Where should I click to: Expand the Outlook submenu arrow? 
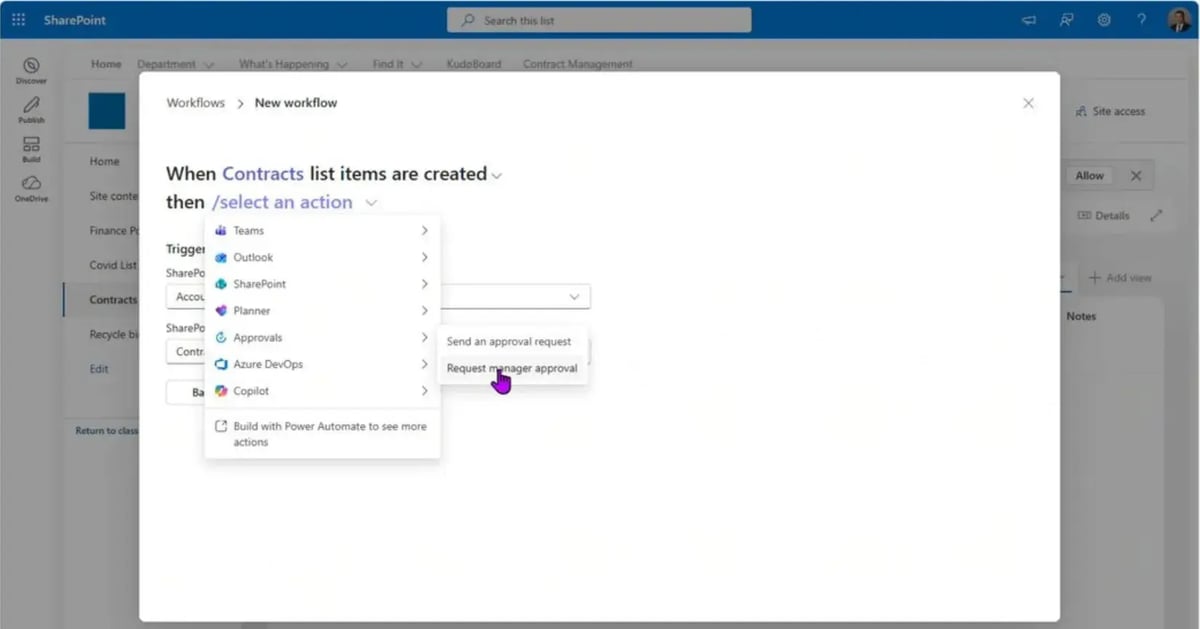[x=424, y=258]
